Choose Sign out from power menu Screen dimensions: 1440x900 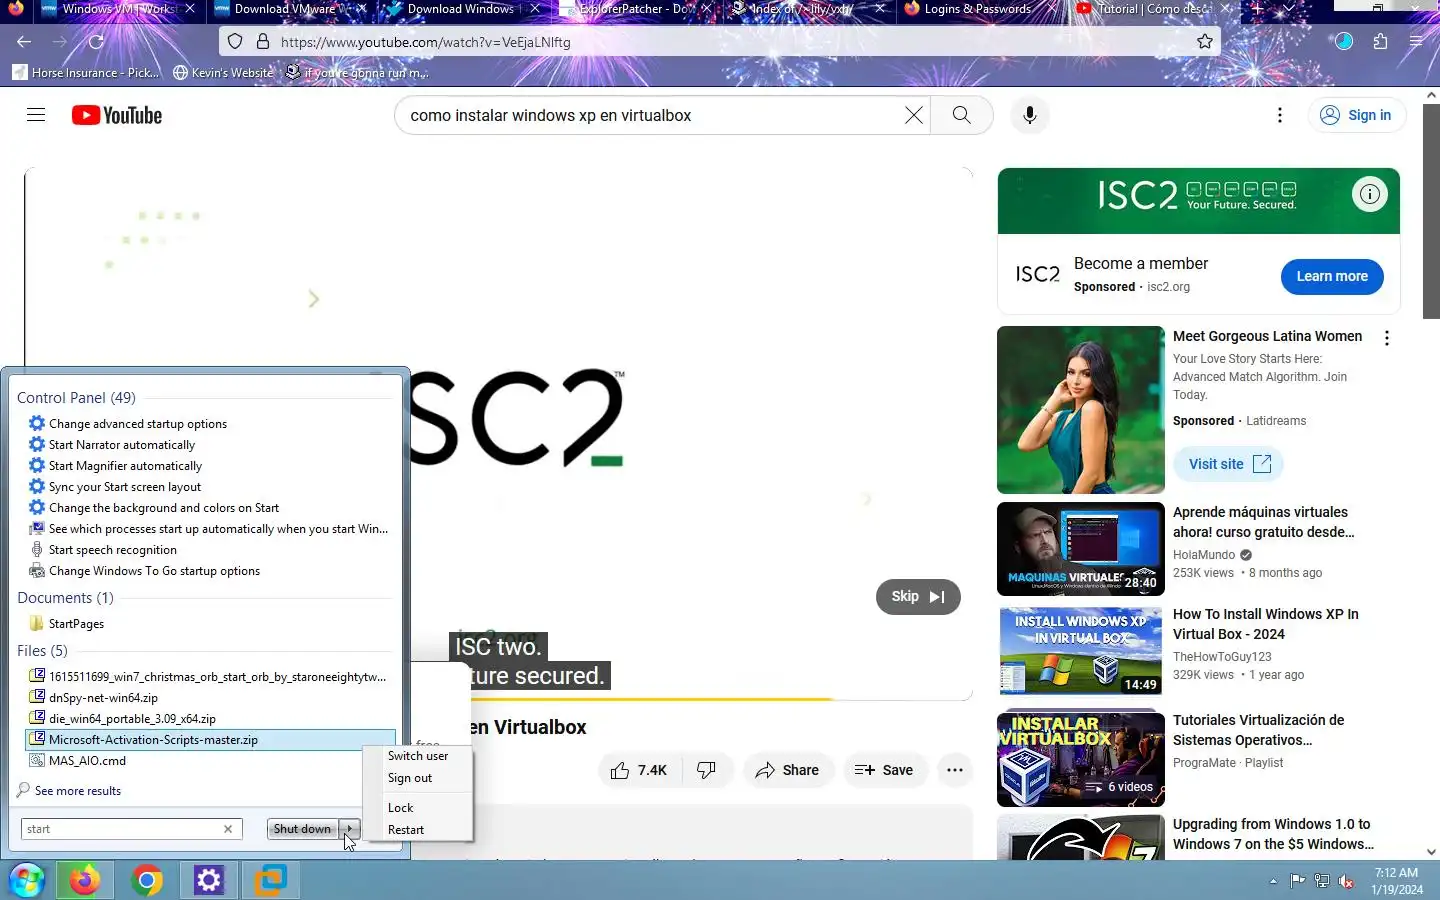410,778
